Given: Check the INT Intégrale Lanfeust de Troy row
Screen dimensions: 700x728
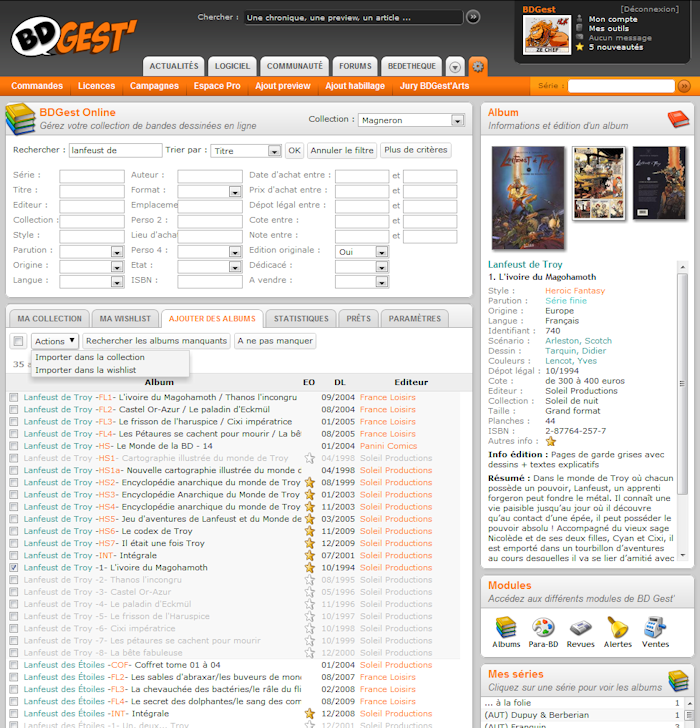Looking at the screenshot, I should coord(14,555).
